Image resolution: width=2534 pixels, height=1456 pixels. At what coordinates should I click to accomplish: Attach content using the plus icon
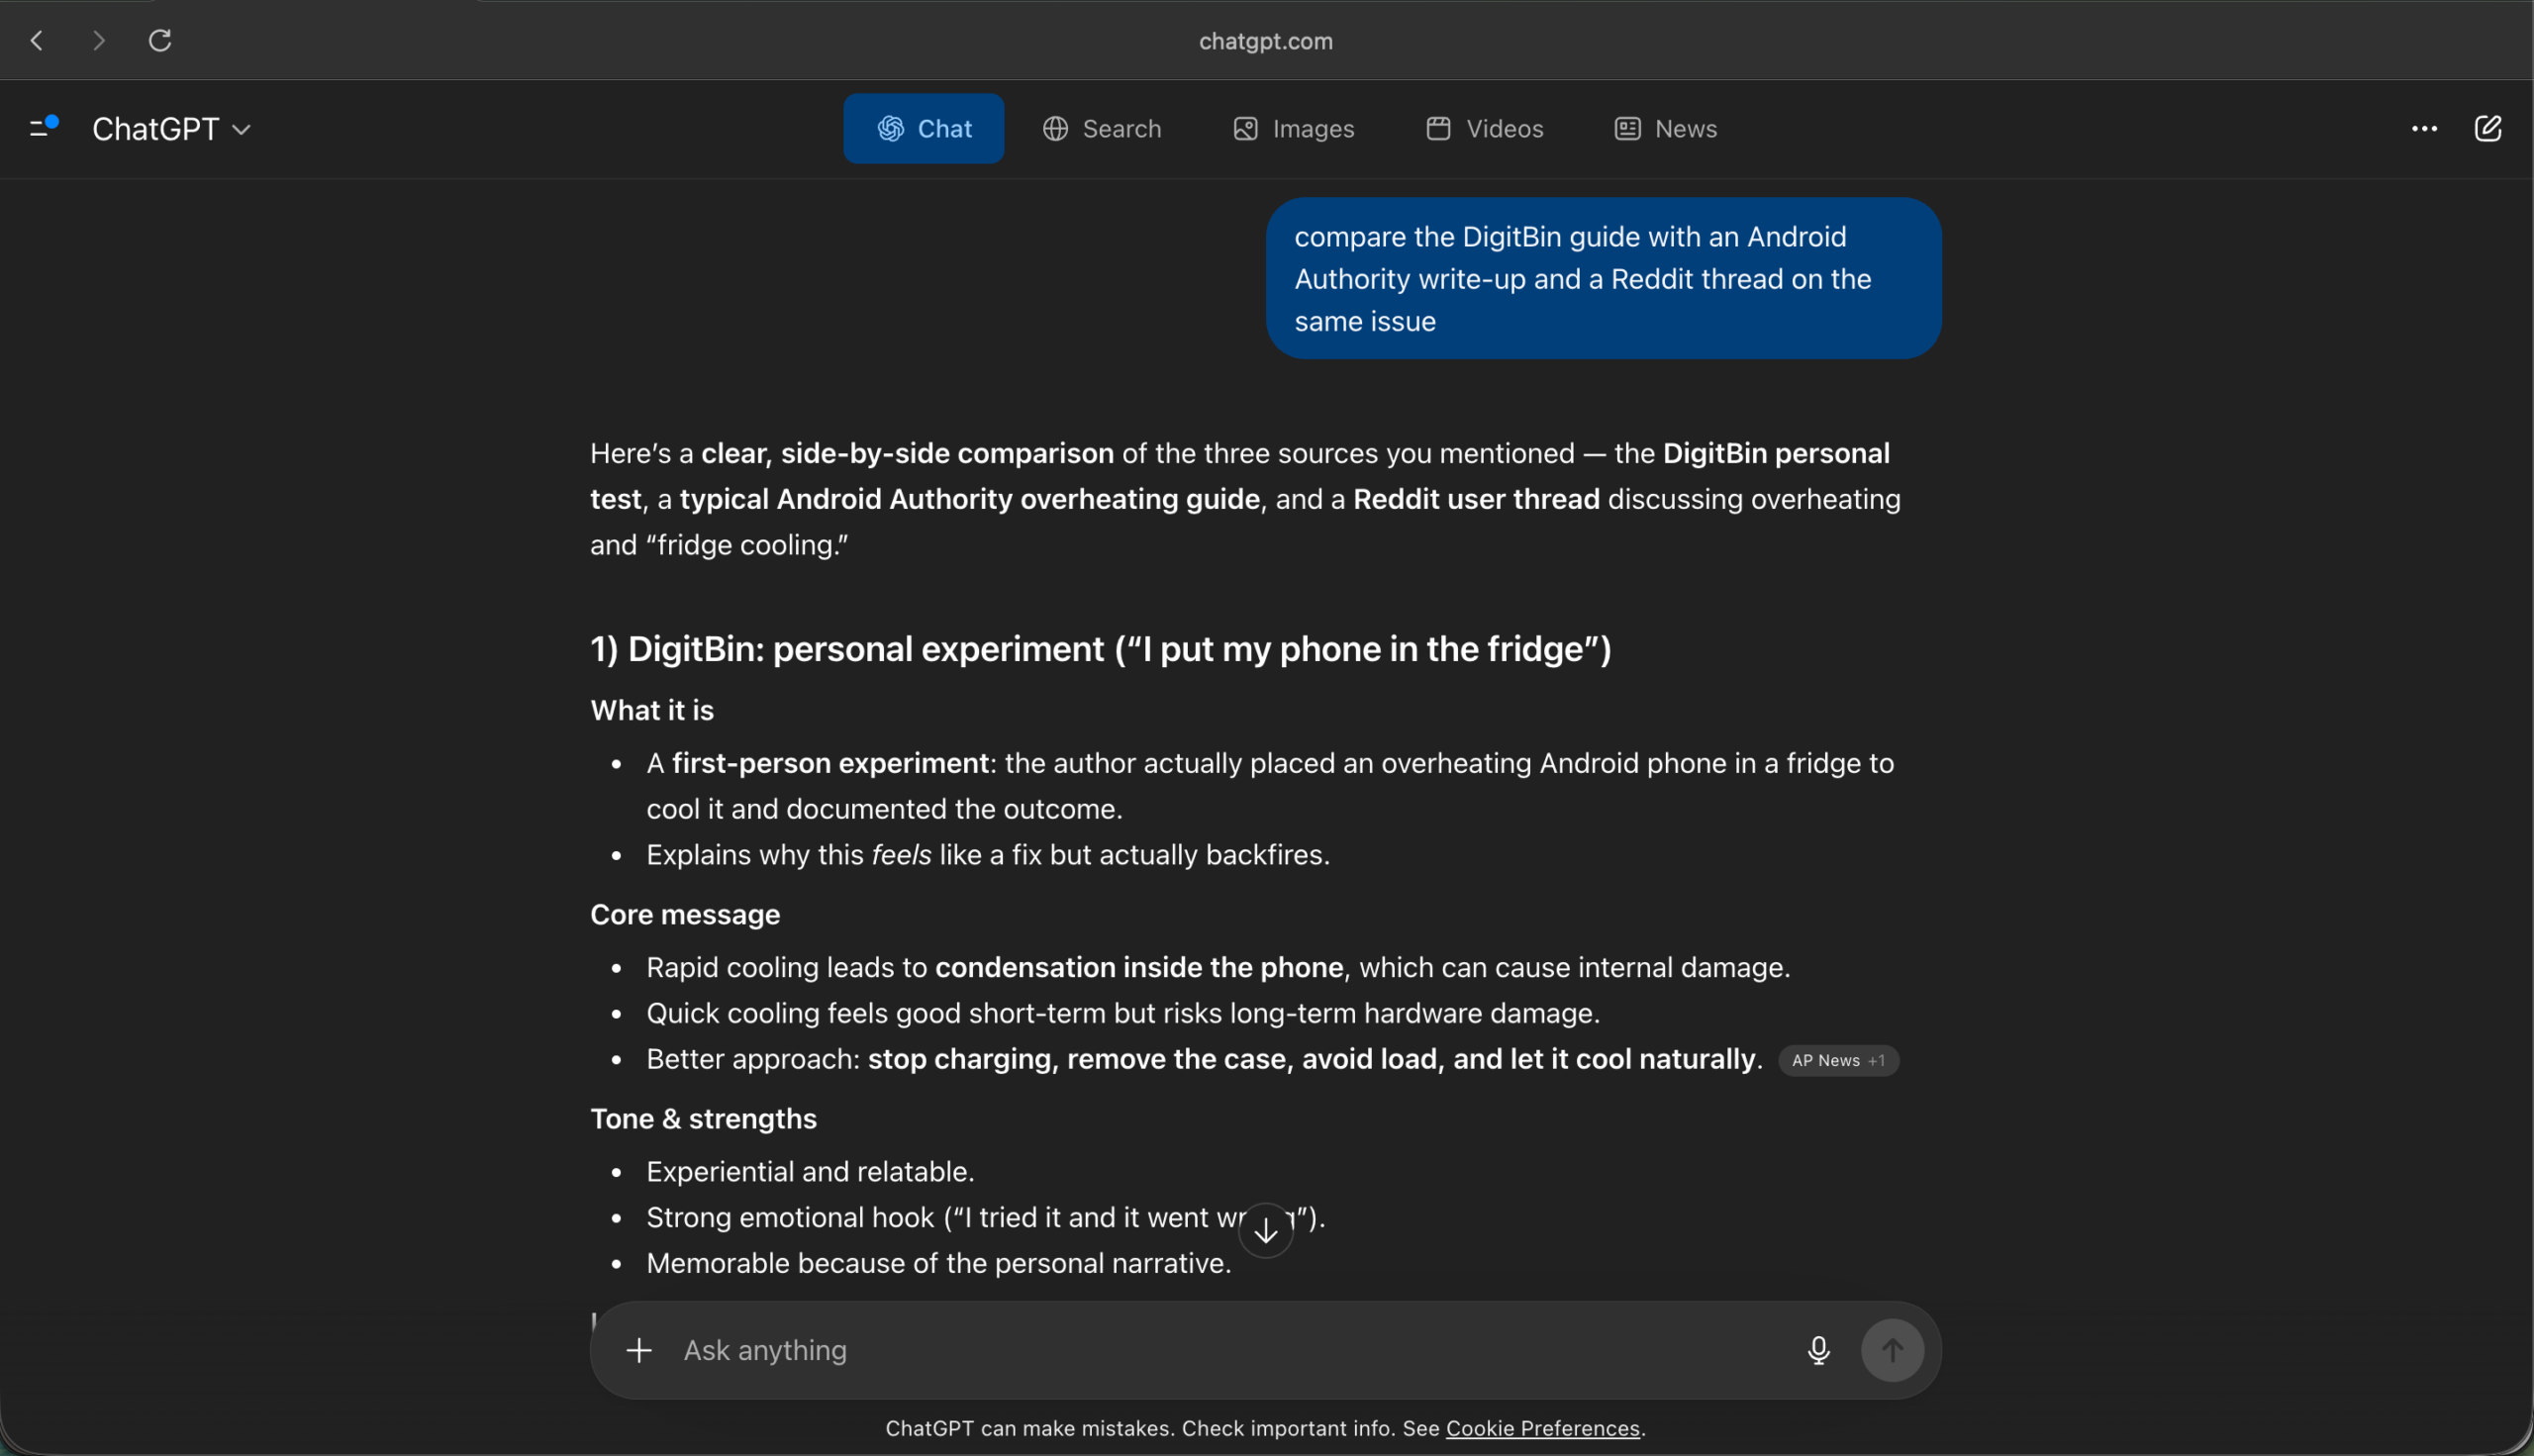[x=639, y=1350]
